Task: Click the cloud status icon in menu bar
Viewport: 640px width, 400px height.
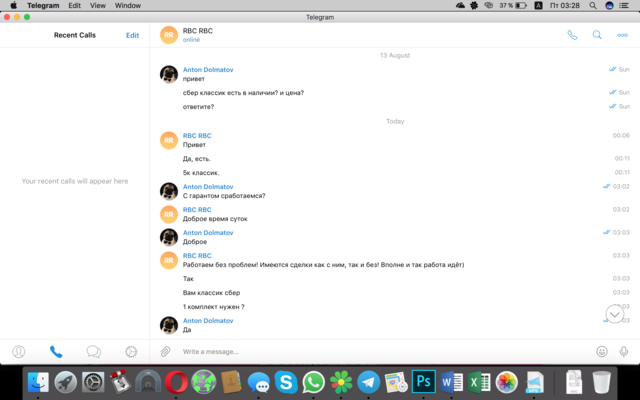Action: coord(460,6)
